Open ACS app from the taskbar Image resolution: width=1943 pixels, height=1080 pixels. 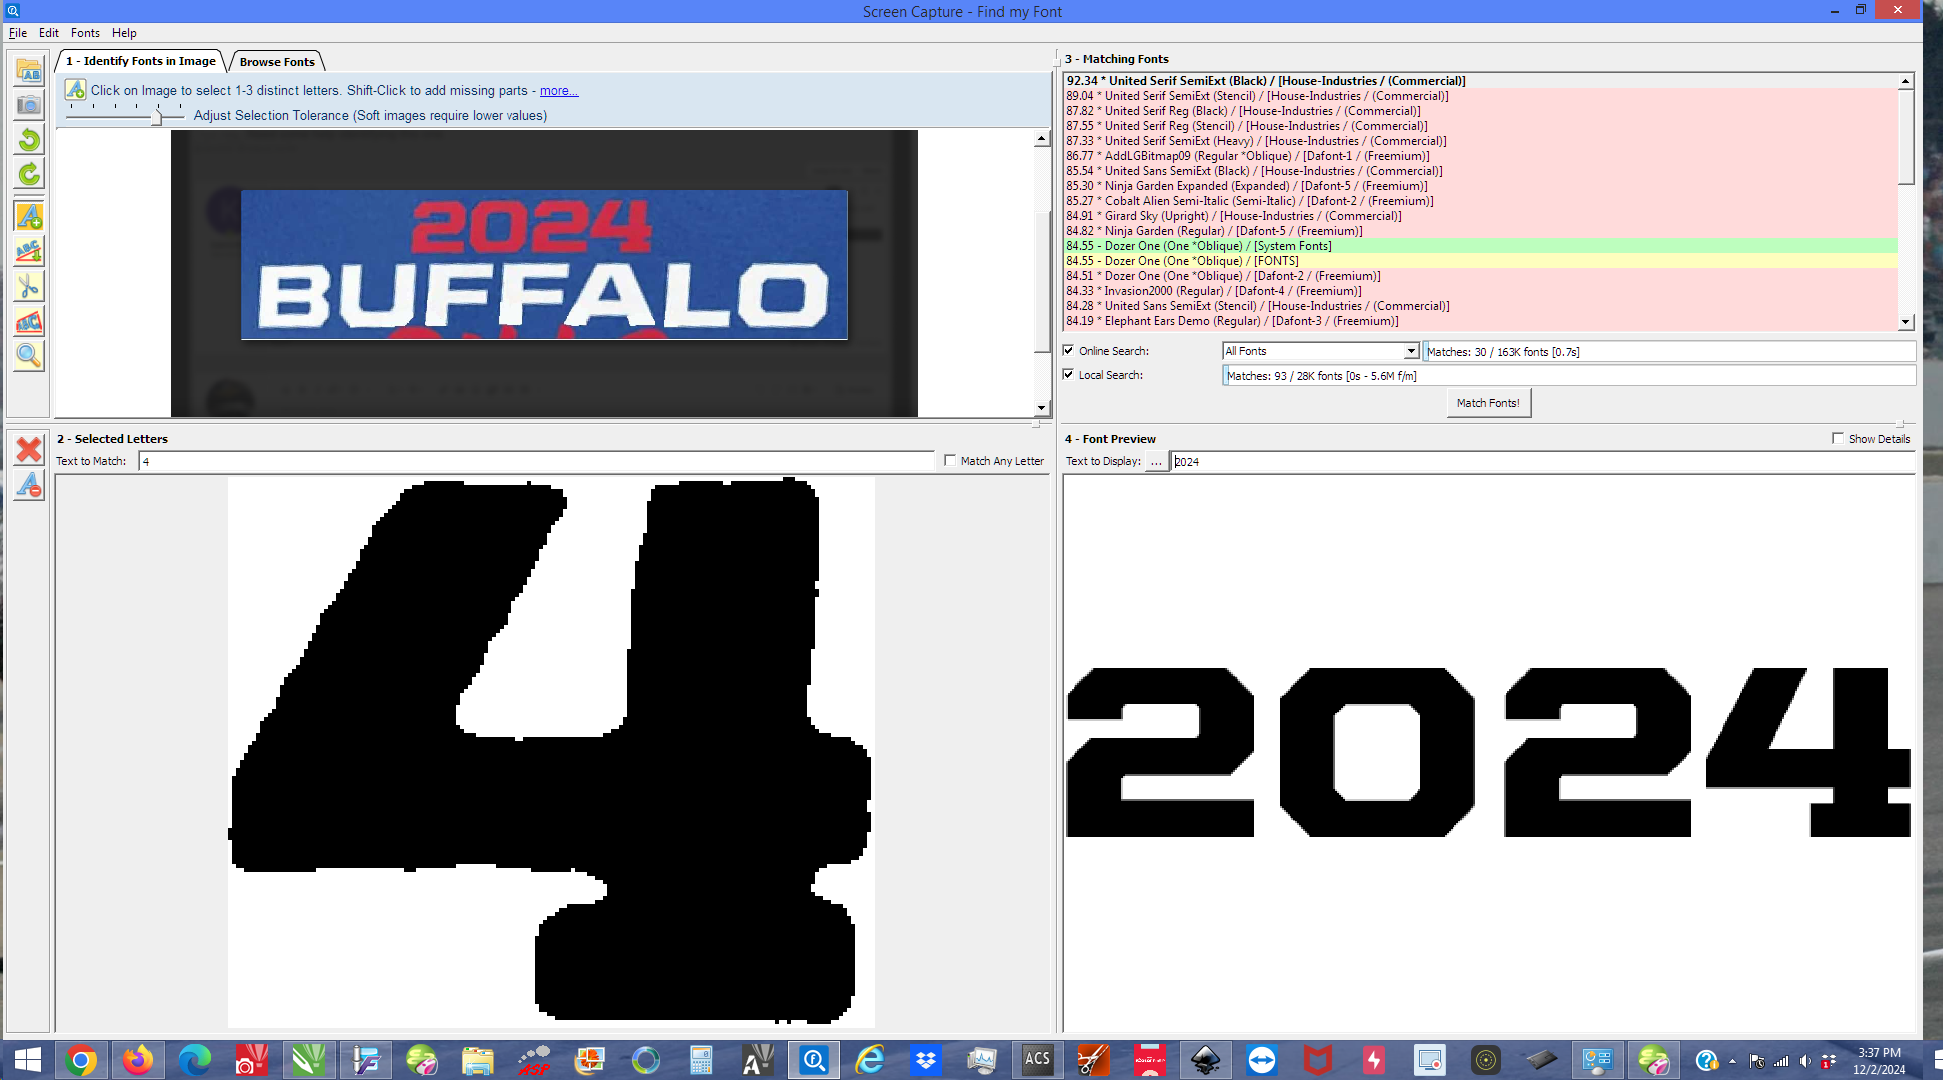(1037, 1060)
